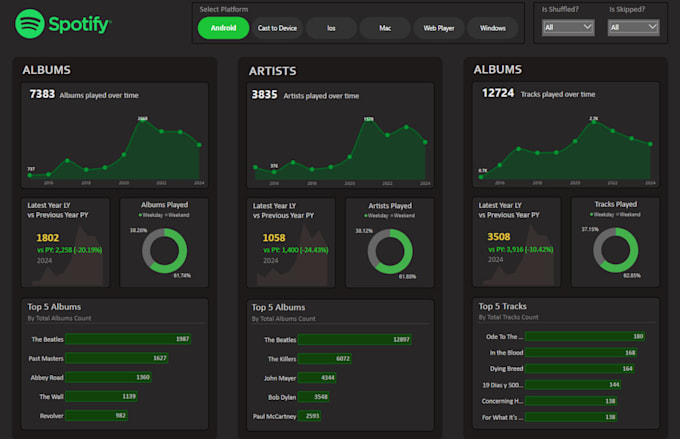Image resolution: width=680 pixels, height=439 pixels.
Task: Choose the Mac platform filter
Action: pyautogui.click(x=385, y=28)
